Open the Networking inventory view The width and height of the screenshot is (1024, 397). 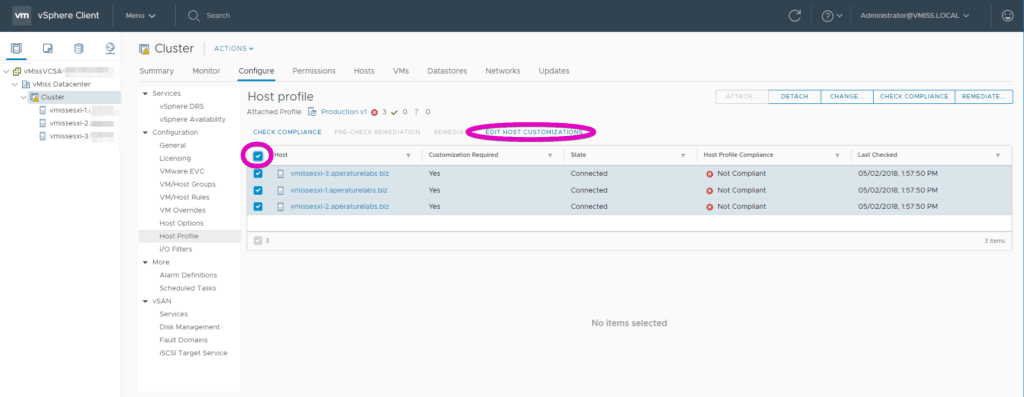[110, 48]
